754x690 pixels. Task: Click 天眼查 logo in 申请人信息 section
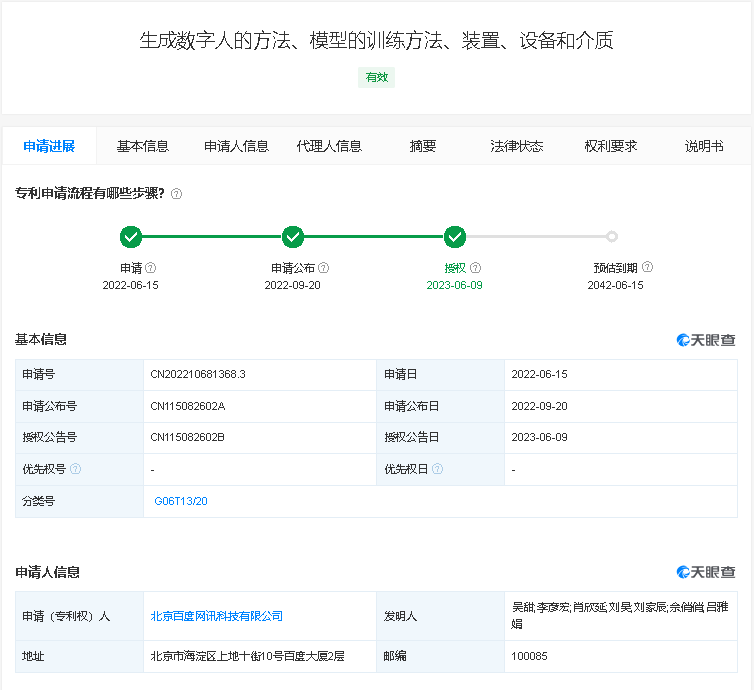[706, 572]
